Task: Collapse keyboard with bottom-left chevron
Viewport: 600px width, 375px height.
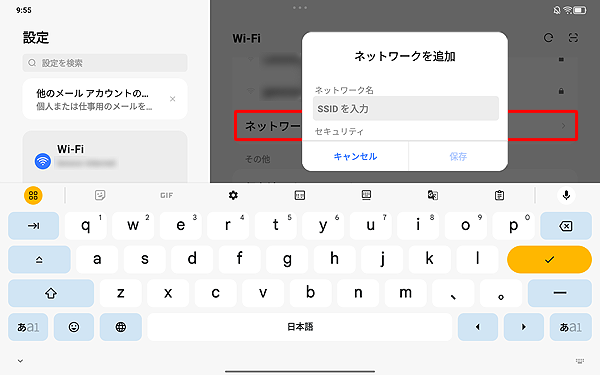Action: (20, 360)
